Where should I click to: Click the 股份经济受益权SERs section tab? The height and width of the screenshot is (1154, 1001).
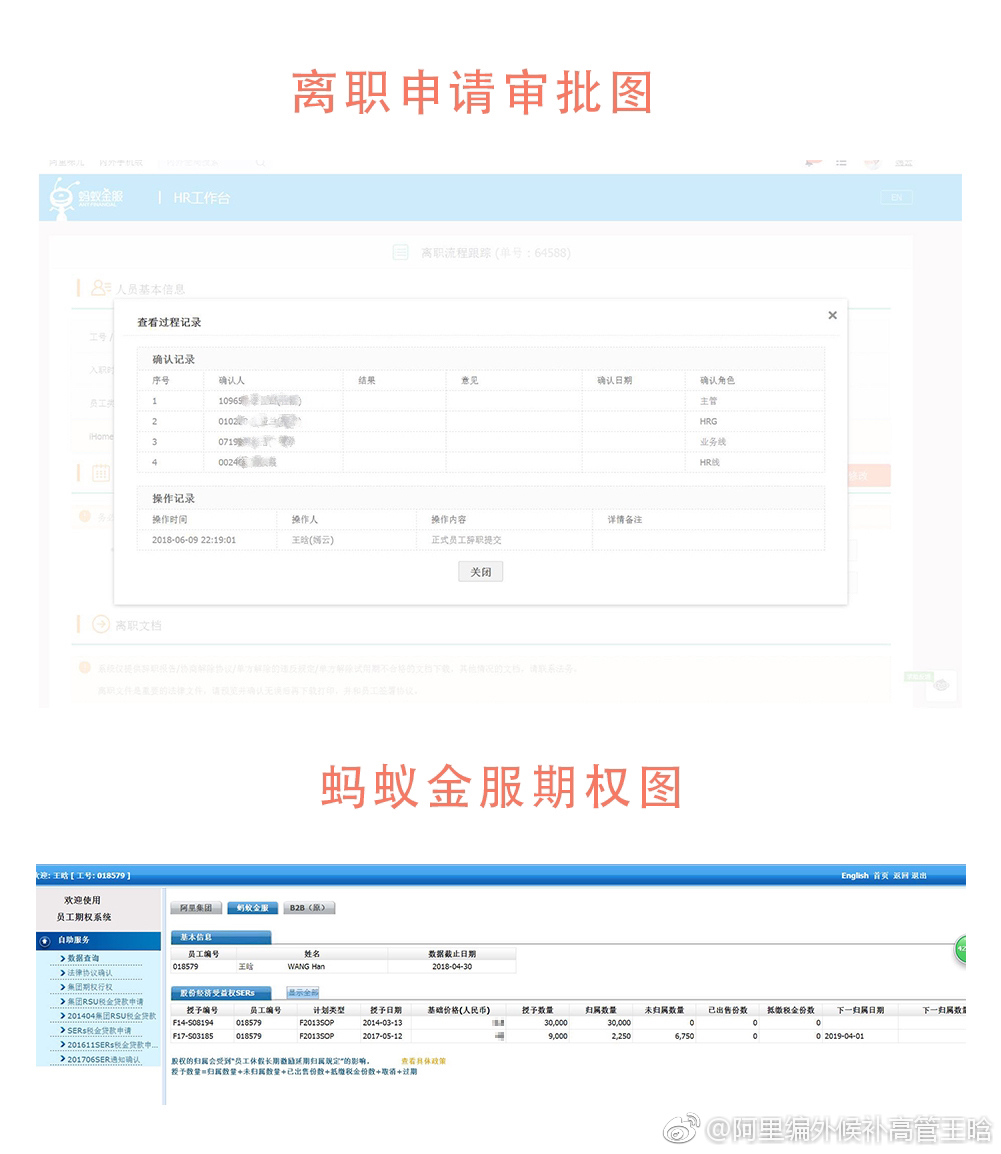coord(221,993)
